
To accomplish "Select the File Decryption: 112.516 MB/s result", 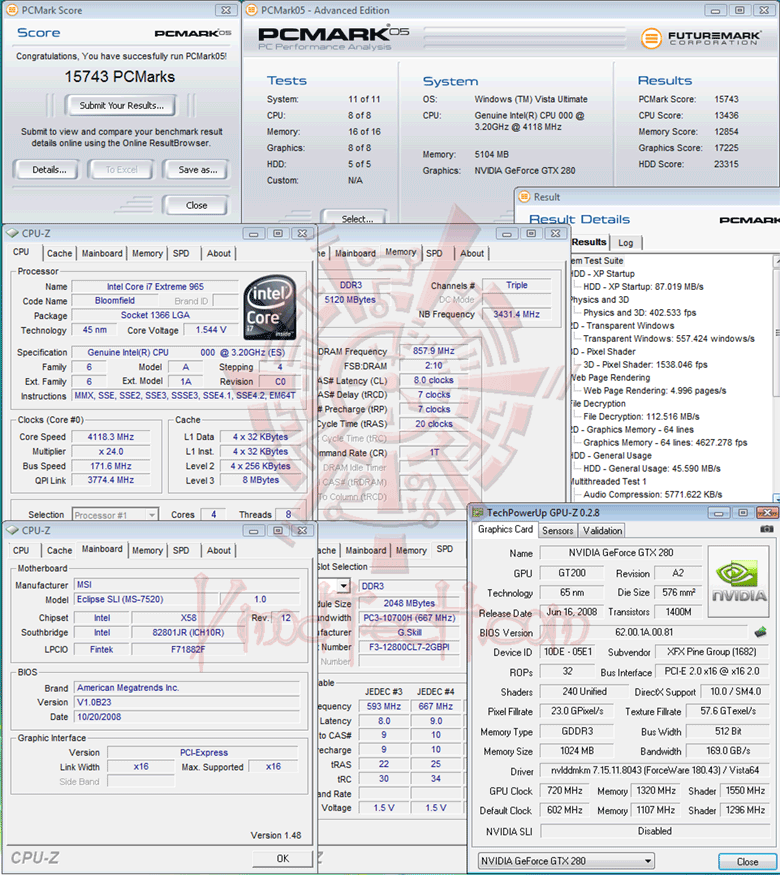I will (x=641, y=416).
